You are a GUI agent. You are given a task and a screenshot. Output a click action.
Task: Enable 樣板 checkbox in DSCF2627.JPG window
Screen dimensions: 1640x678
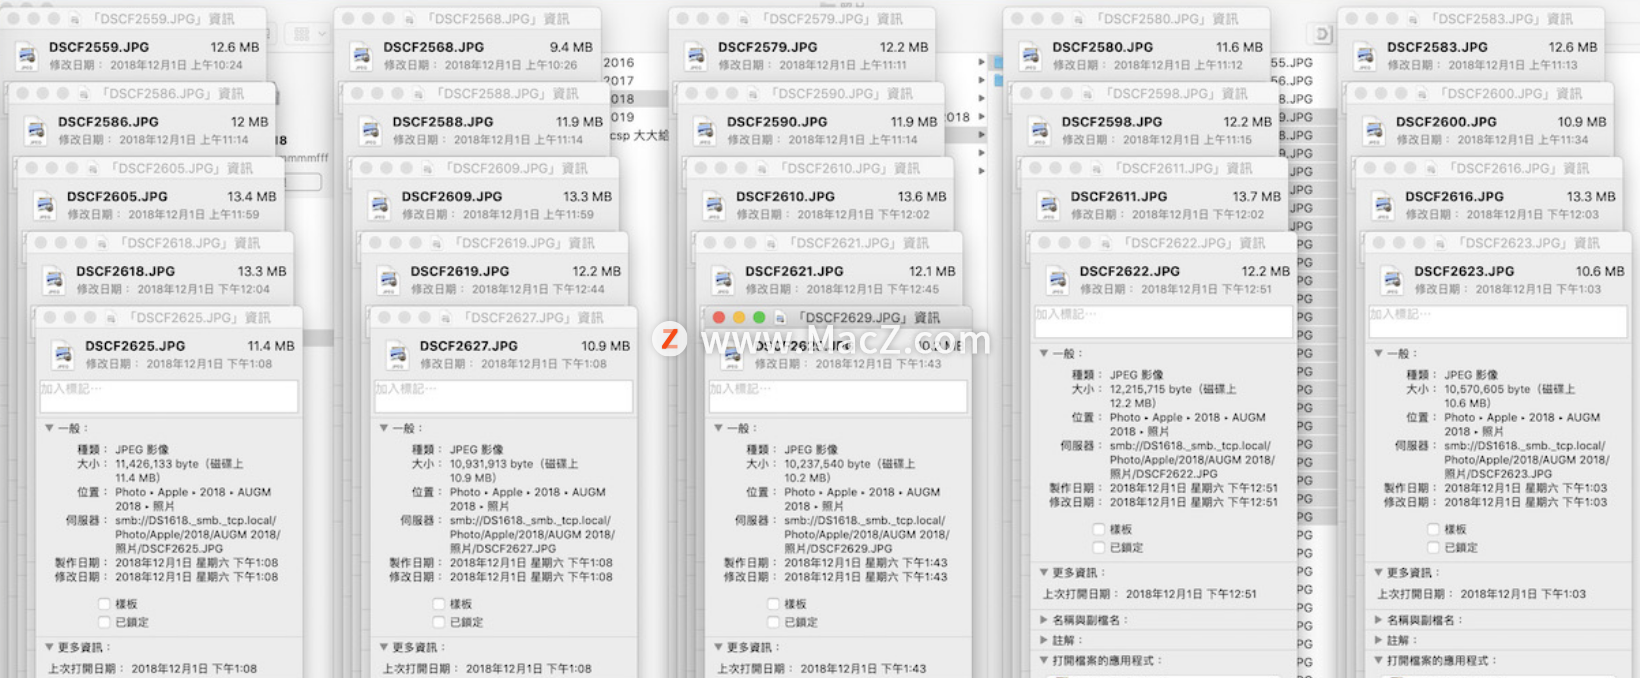click(x=439, y=604)
